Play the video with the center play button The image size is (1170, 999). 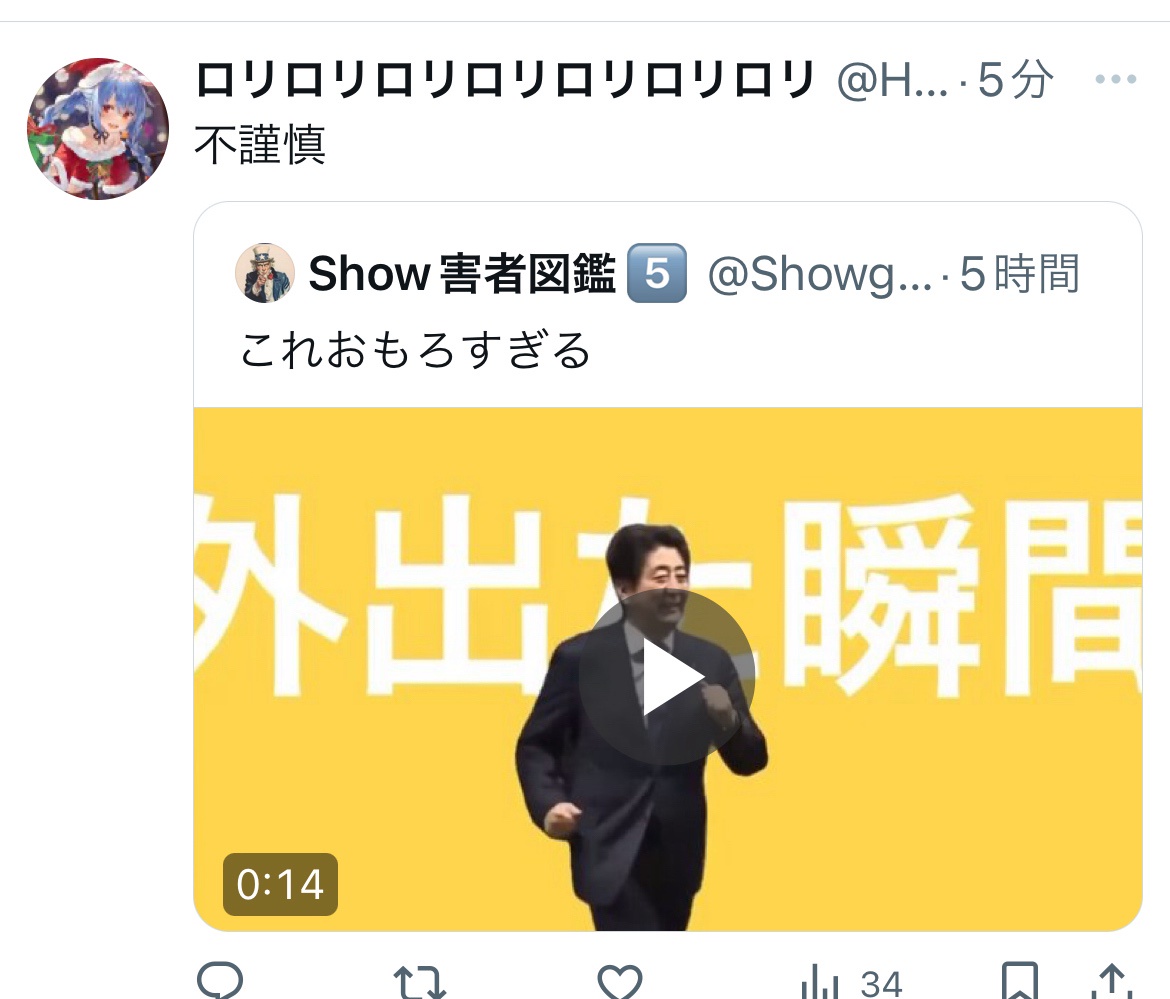(667, 677)
